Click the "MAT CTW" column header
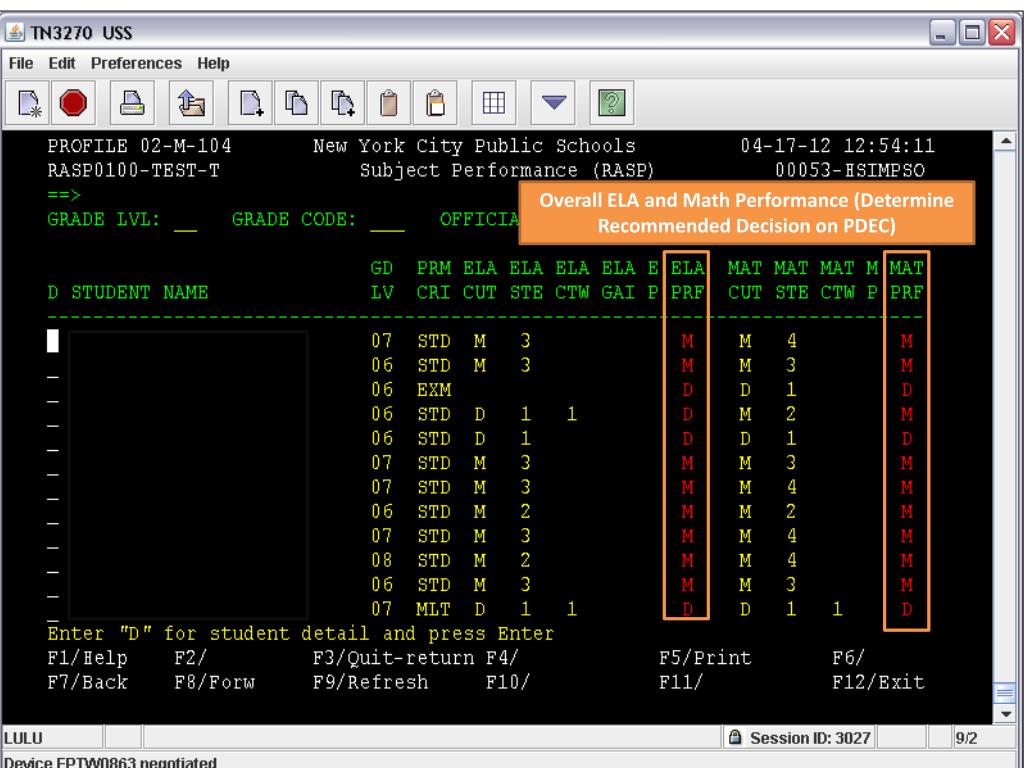The height and width of the screenshot is (768, 1024). pyautogui.click(x=837, y=280)
